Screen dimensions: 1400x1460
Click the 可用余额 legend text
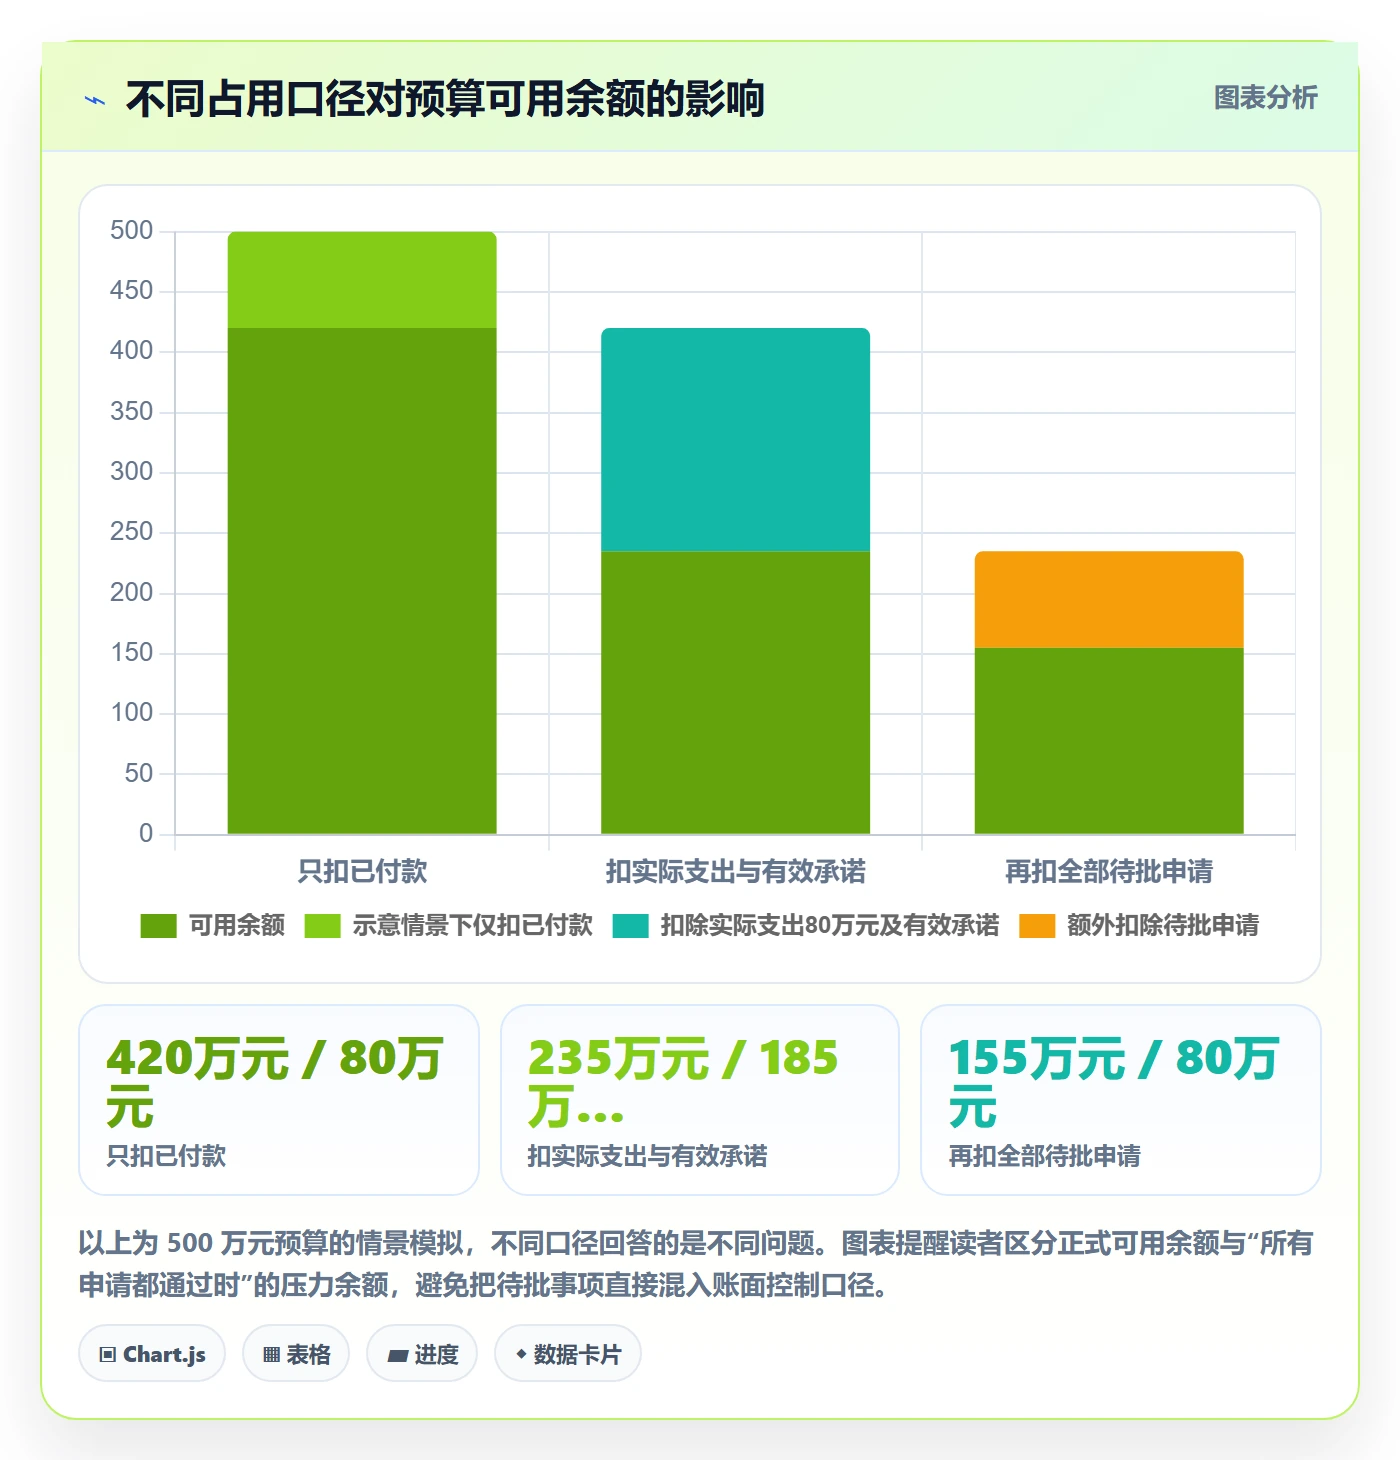237,926
